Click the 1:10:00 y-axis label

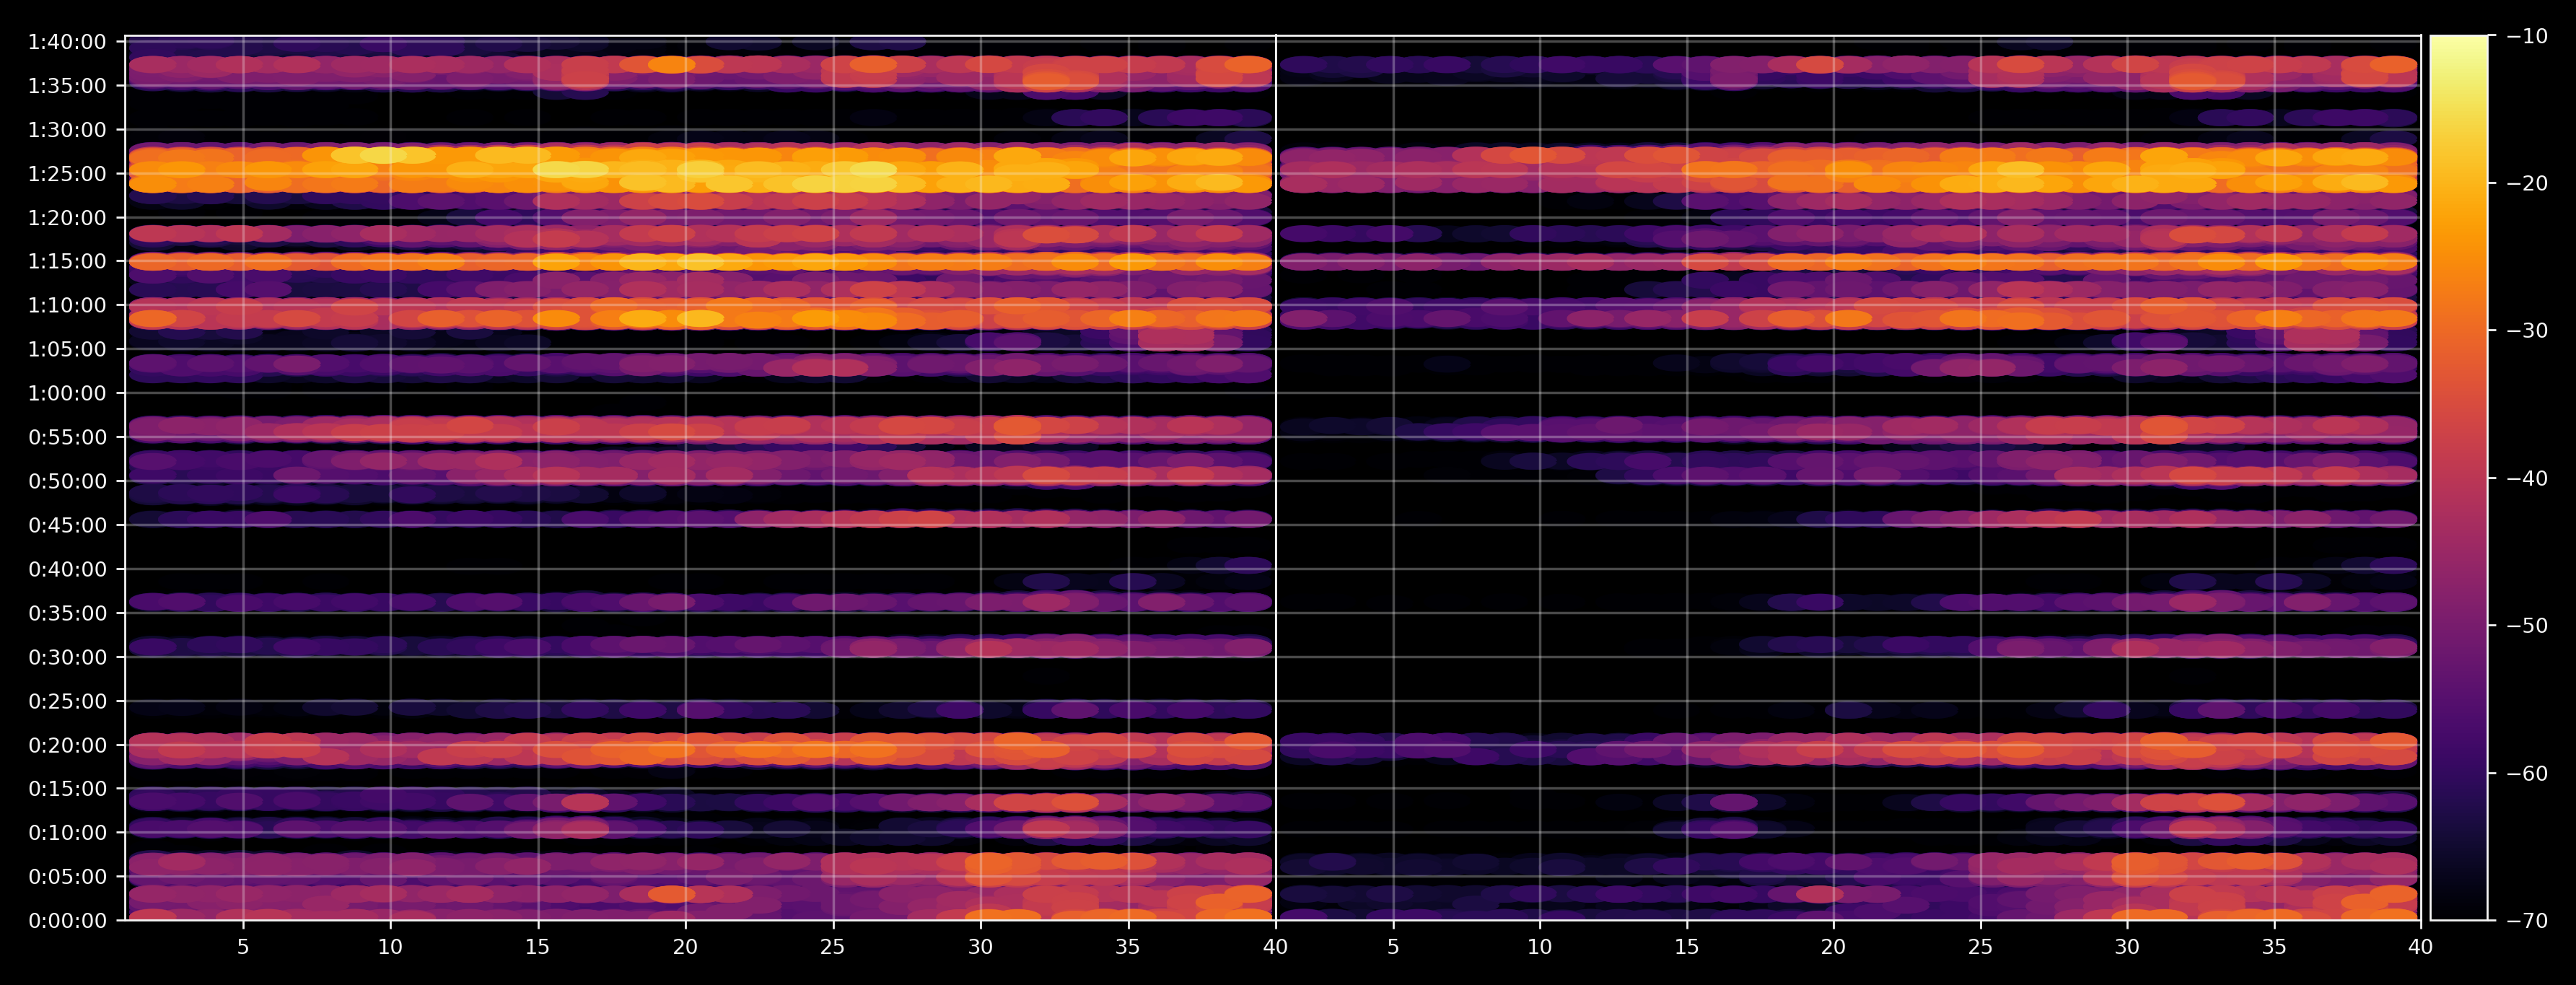(67, 305)
